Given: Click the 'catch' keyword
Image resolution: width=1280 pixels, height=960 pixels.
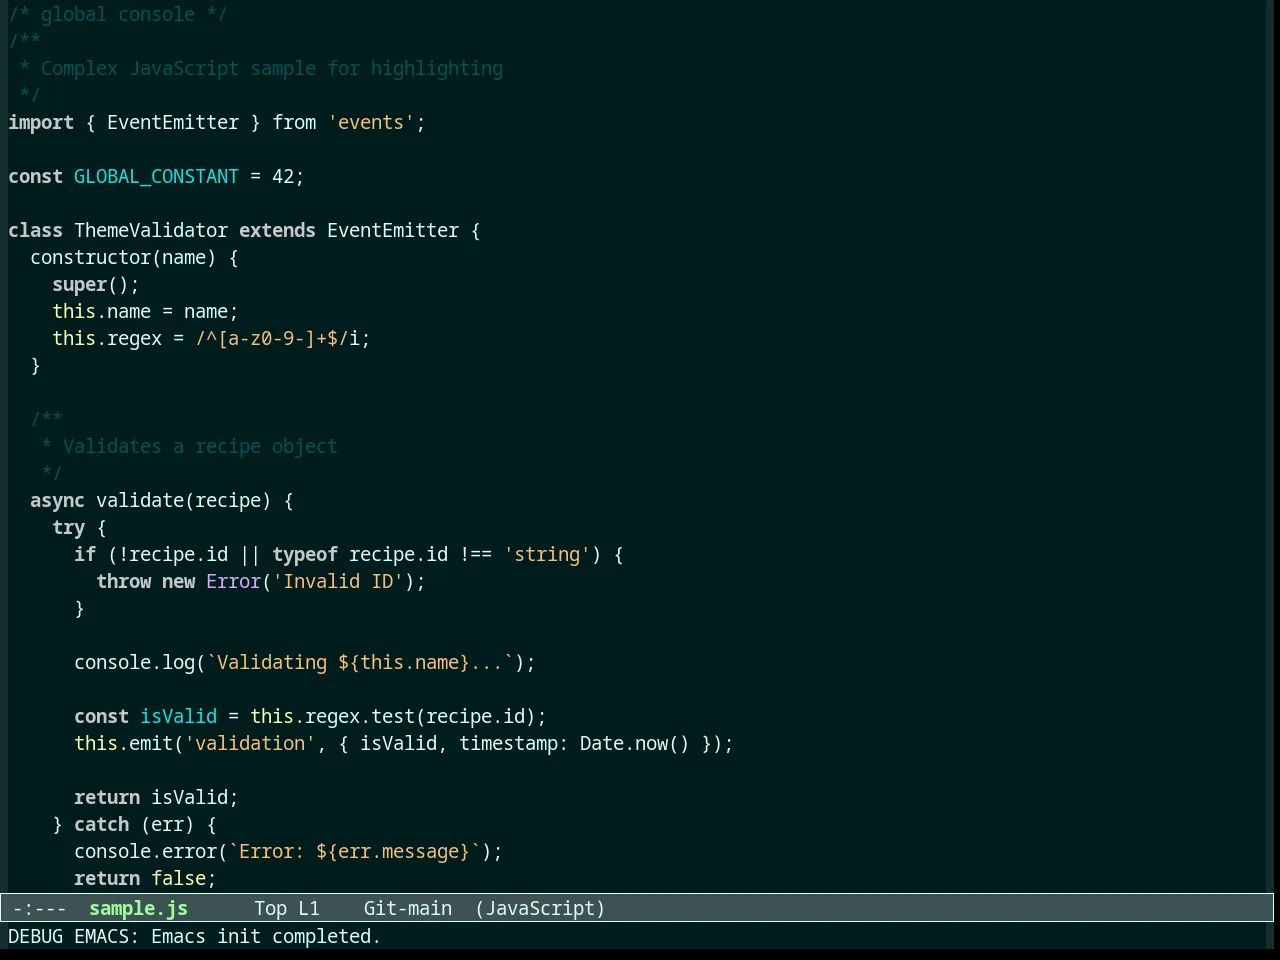Looking at the screenshot, I should [x=101, y=824].
